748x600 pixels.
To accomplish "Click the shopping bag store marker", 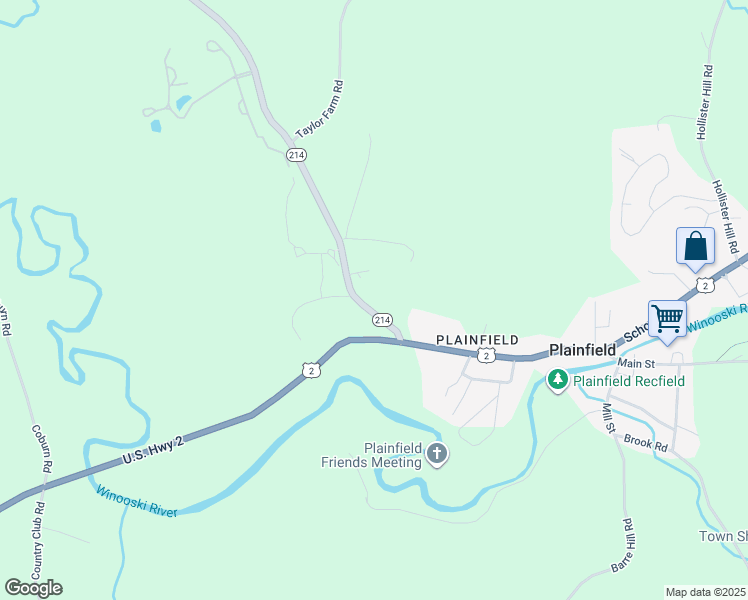I will (x=695, y=248).
